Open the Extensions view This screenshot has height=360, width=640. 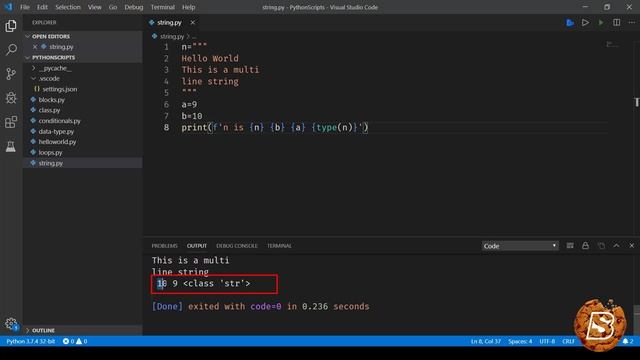pos(11,122)
